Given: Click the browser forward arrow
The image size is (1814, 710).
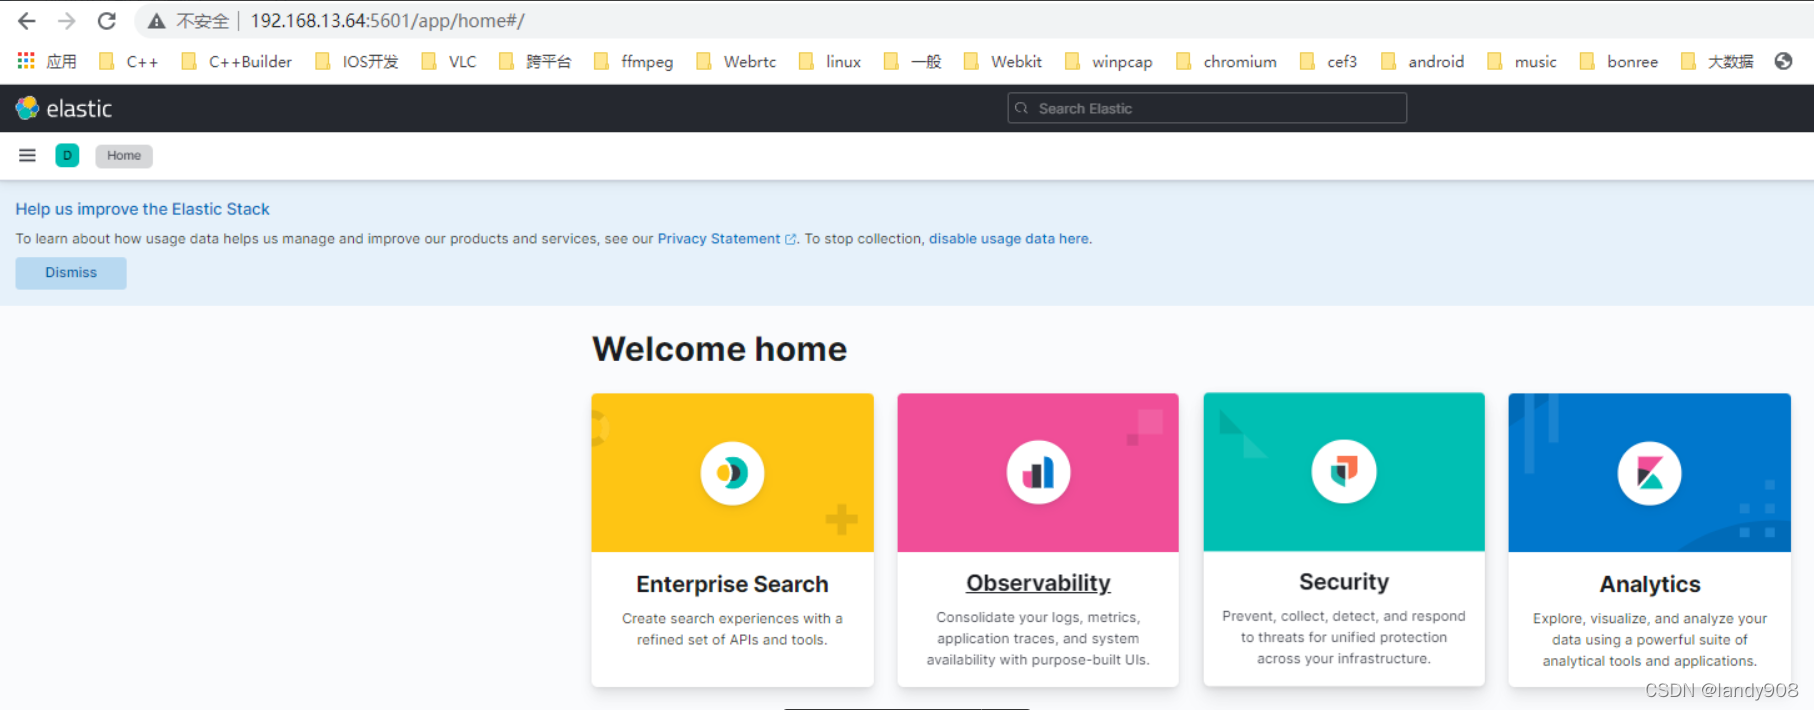Looking at the screenshot, I should pyautogui.click(x=67, y=21).
